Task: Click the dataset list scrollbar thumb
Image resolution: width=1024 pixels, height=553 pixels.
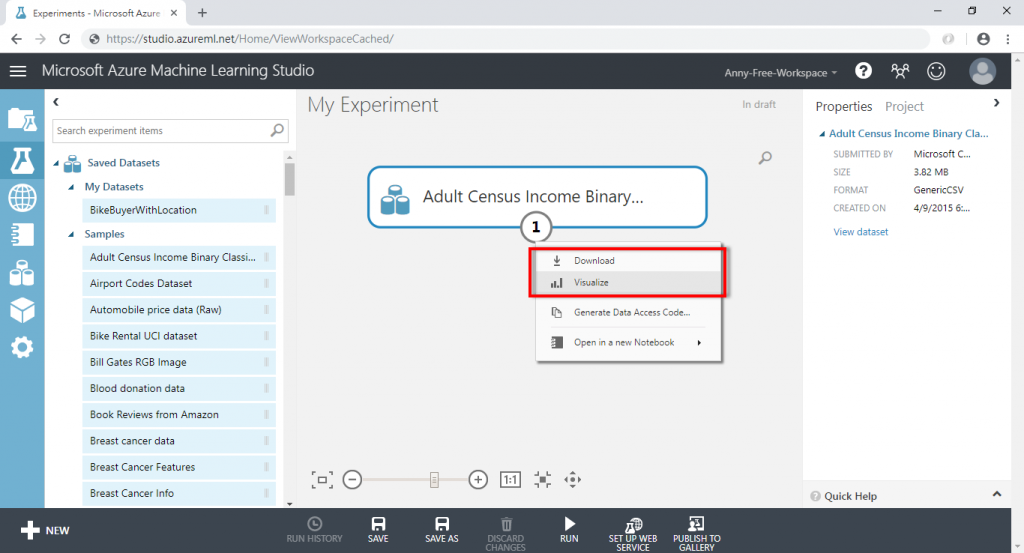Action: click(x=289, y=179)
